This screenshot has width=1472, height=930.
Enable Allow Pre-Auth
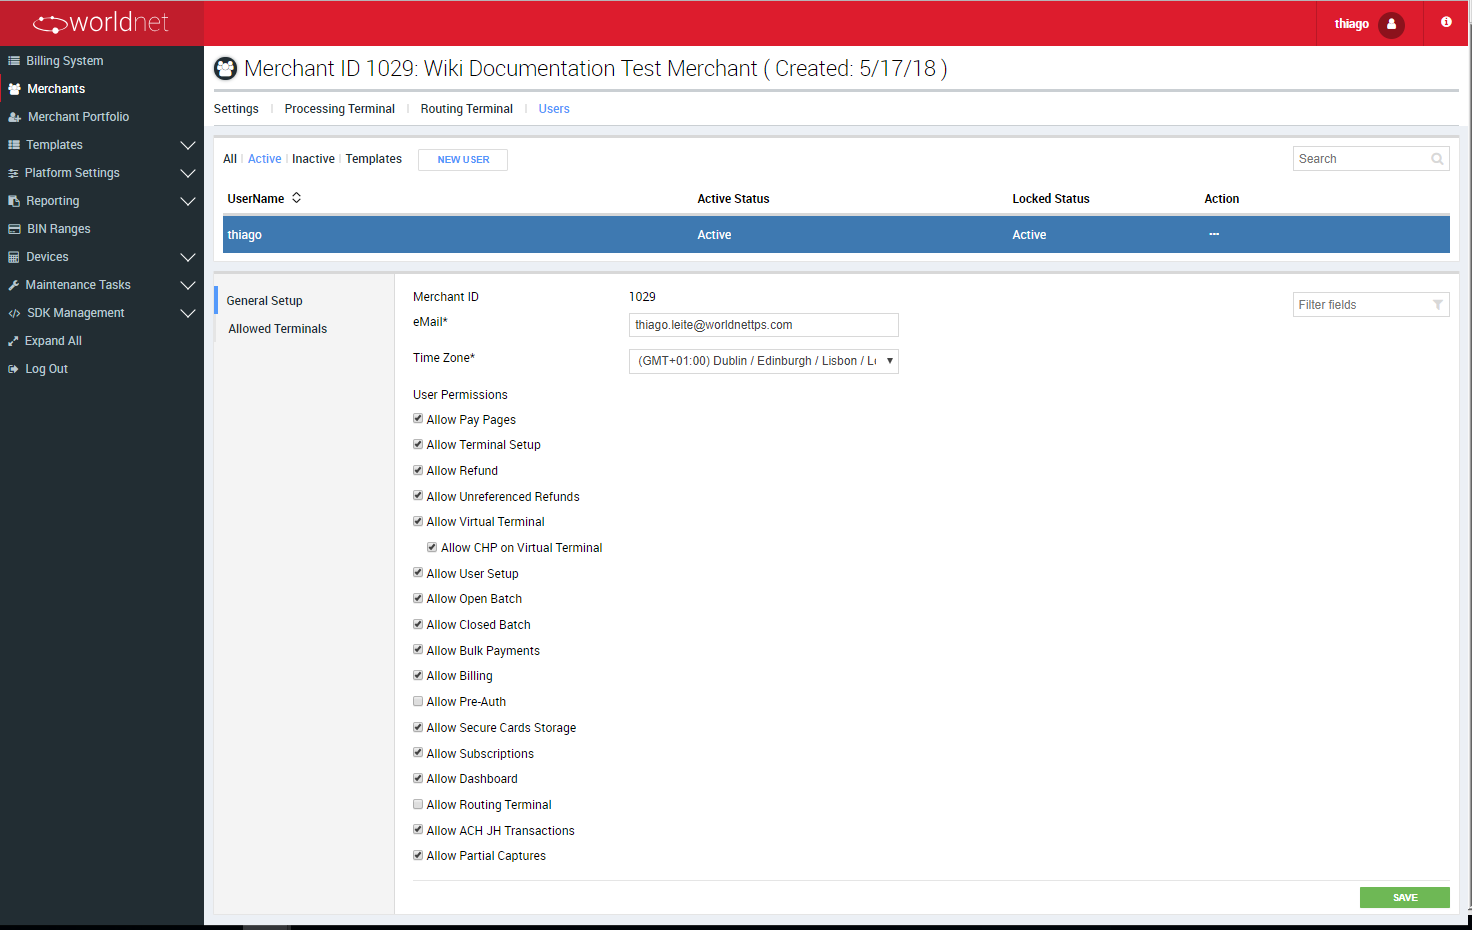tap(418, 701)
